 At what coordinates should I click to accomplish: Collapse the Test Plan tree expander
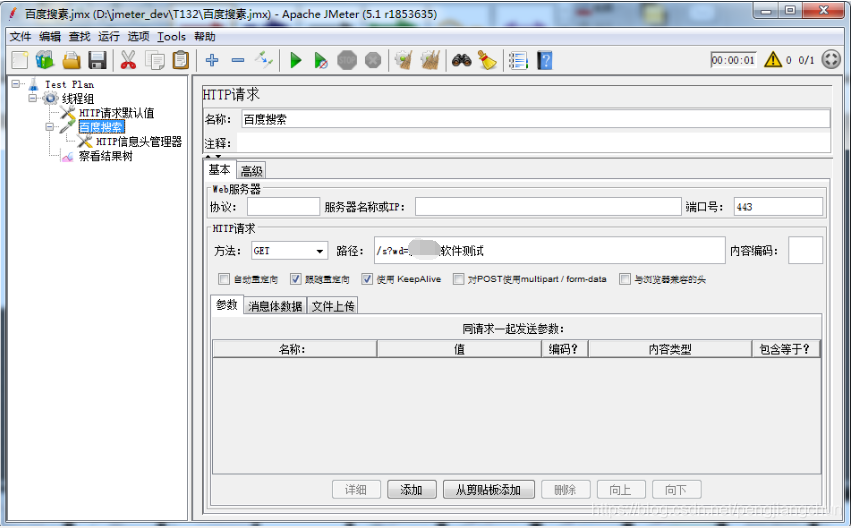[x=16, y=84]
